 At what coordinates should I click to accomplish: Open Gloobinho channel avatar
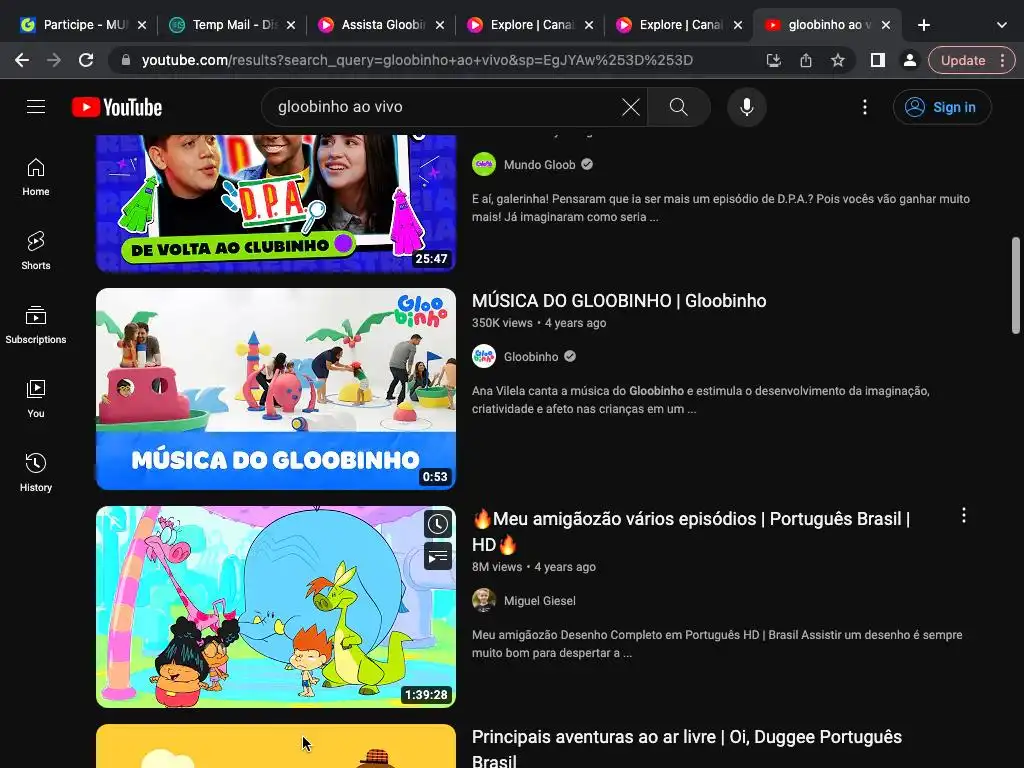(x=484, y=357)
